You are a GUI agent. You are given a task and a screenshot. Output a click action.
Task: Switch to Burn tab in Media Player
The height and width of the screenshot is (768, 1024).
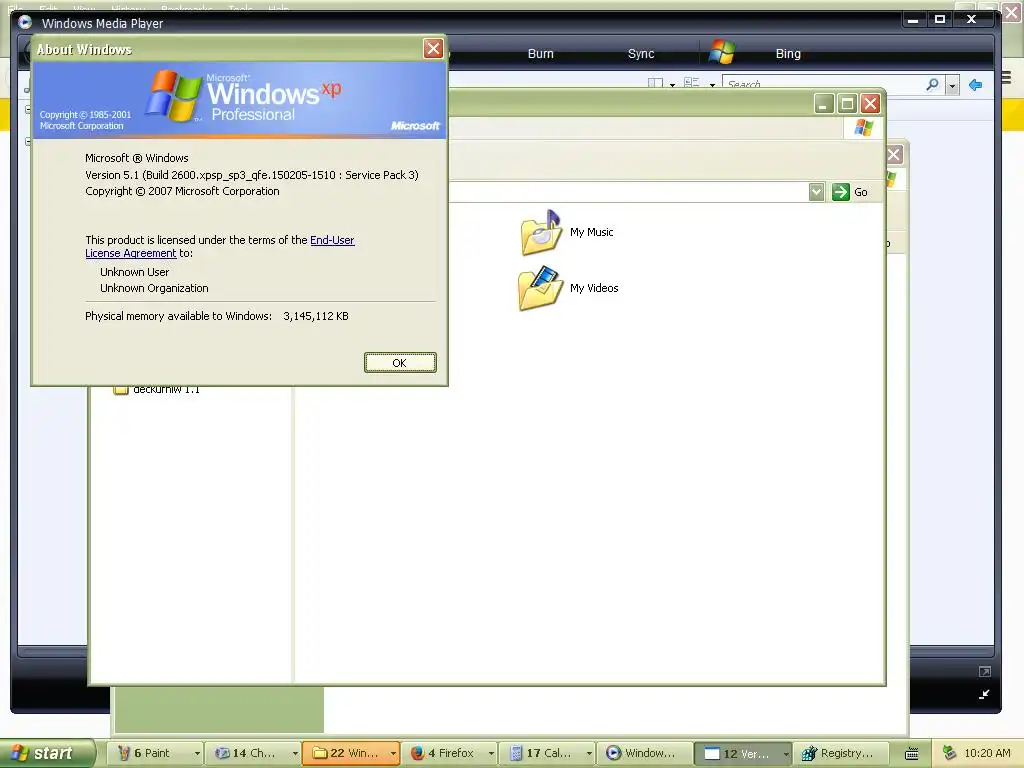coord(541,54)
